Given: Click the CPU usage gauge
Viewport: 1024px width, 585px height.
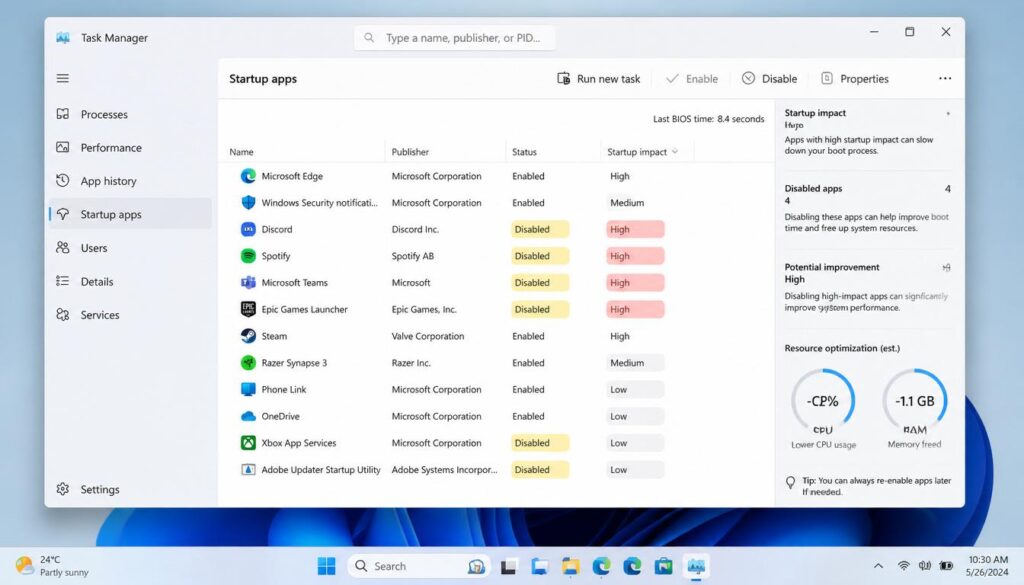Looking at the screenshot, I should click(x=823, y=401).
